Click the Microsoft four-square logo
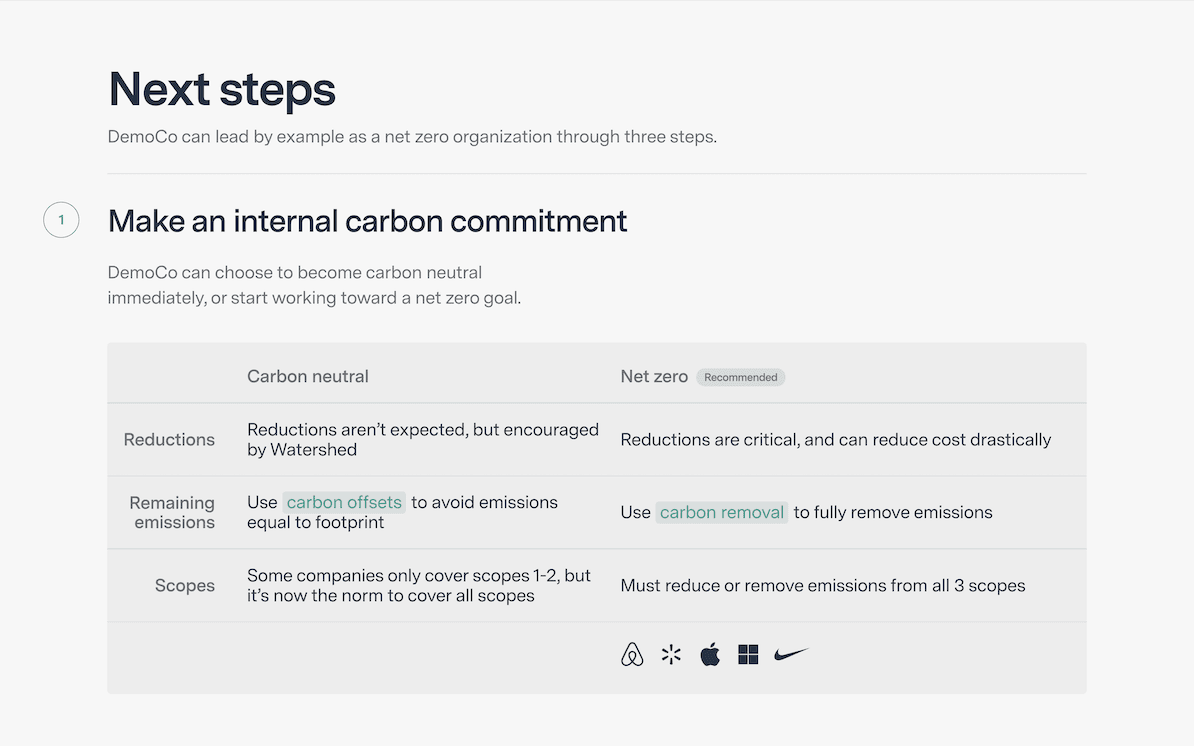This screenshot has height=746, width=1194. (748, 655)
